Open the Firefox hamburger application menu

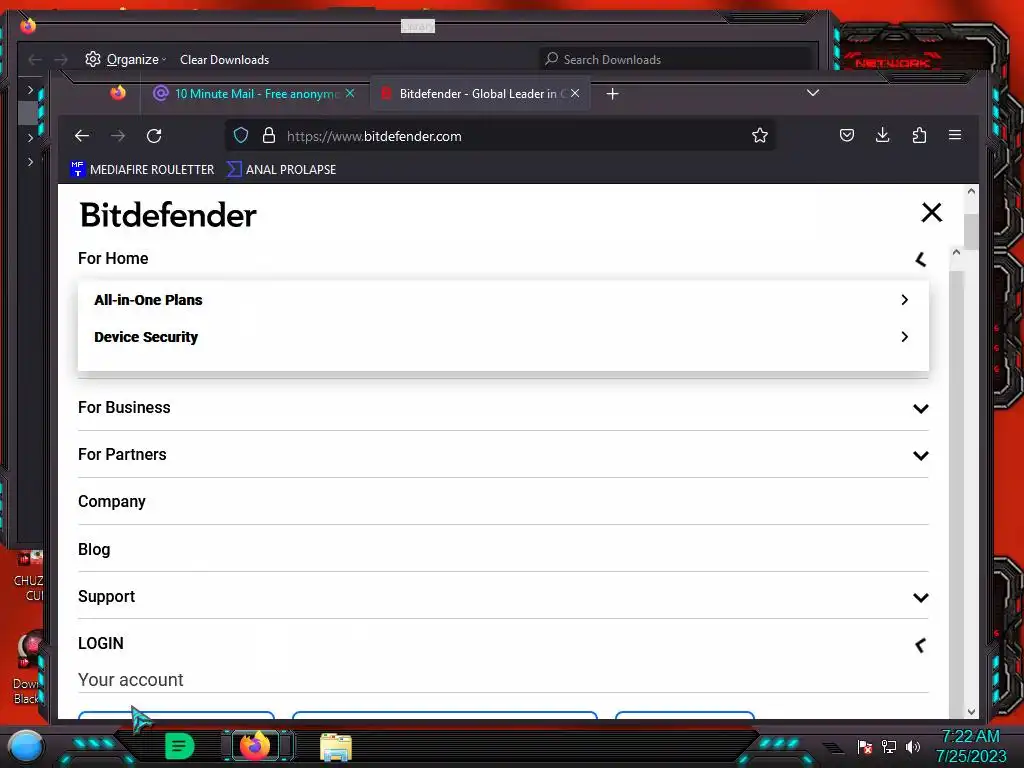(x=955, y=135)
